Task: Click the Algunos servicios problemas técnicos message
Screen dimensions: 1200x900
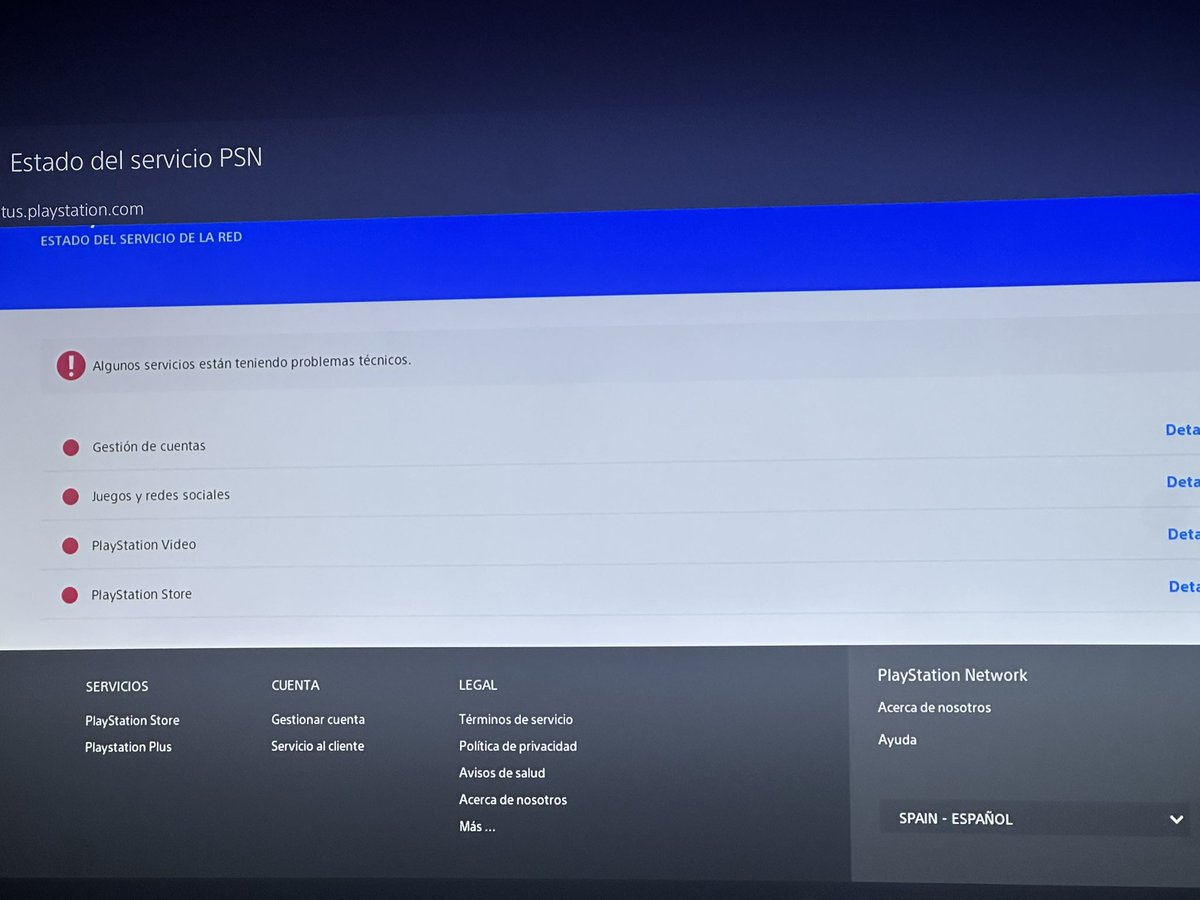Action: click(x=251, y=363)
